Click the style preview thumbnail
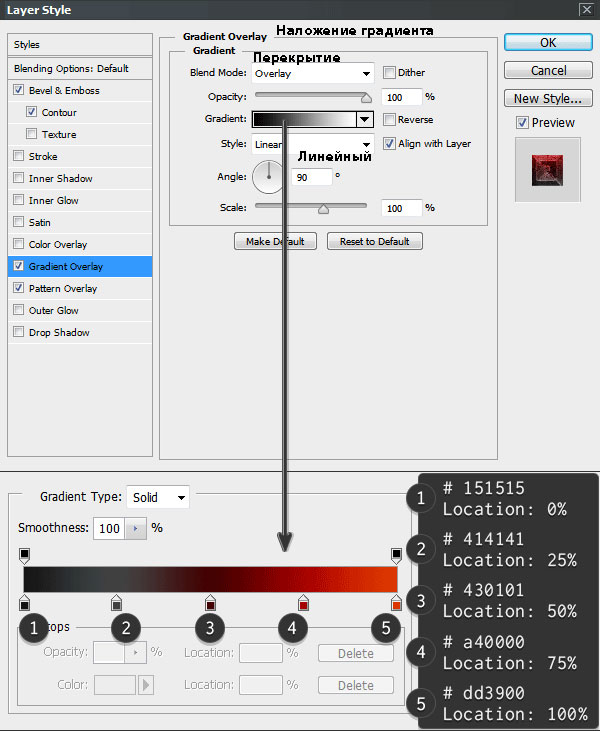Screen dimensions: 600x731 pos(547,170)
